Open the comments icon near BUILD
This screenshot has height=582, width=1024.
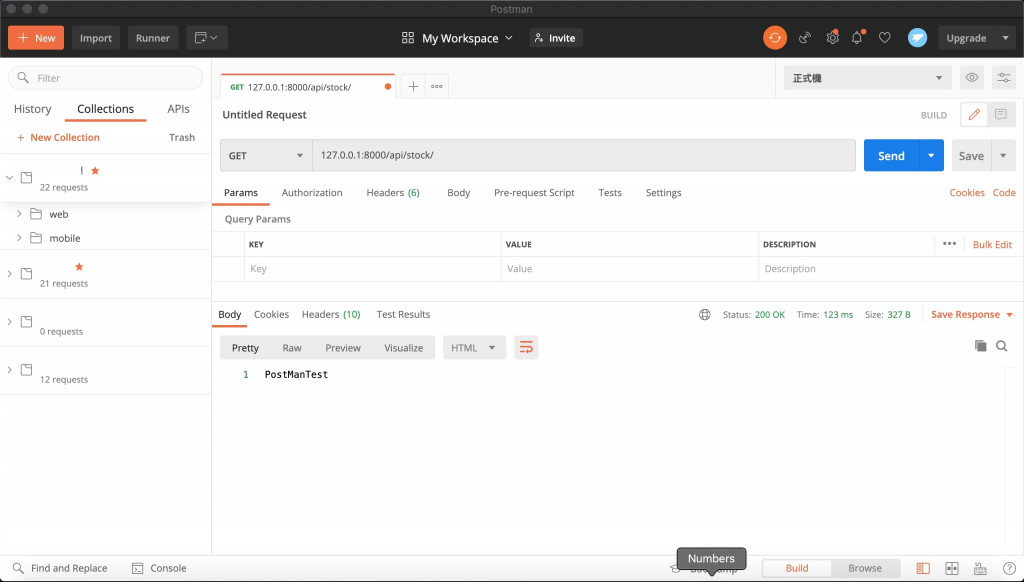[1000, 115]
